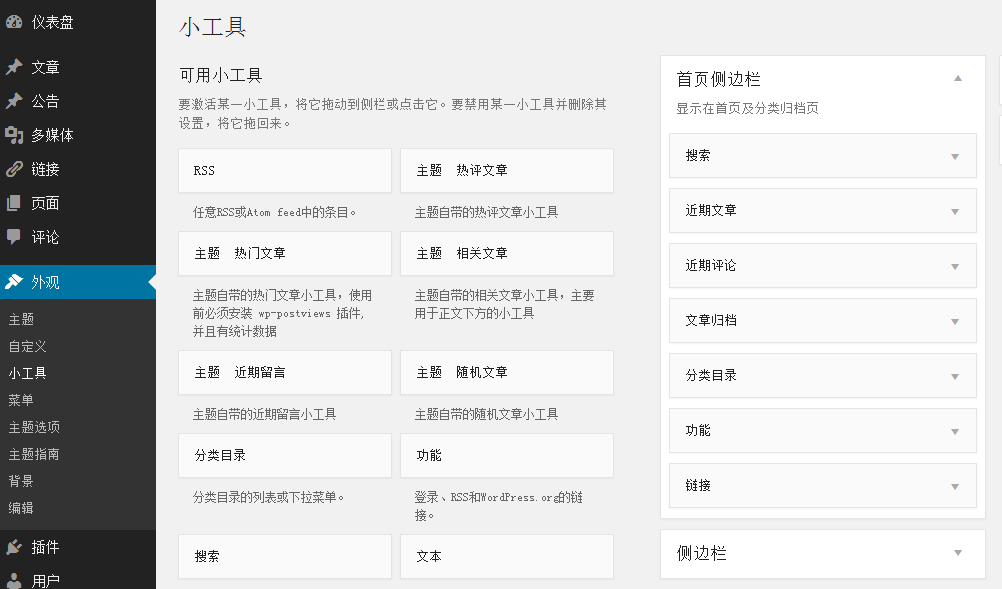Click the 文章 pushpin icon
Viewport: 1002px width, 589px height.
pyautogui.click(x=14, y=68)
